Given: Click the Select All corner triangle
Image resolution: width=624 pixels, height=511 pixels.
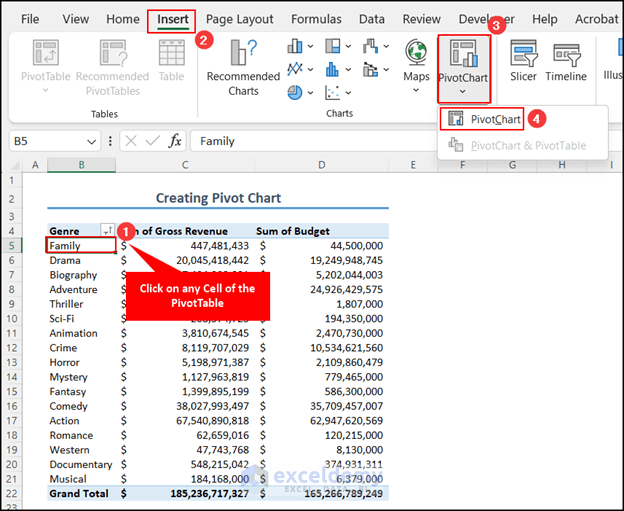Looking at the screenshot, I should 15,165.
